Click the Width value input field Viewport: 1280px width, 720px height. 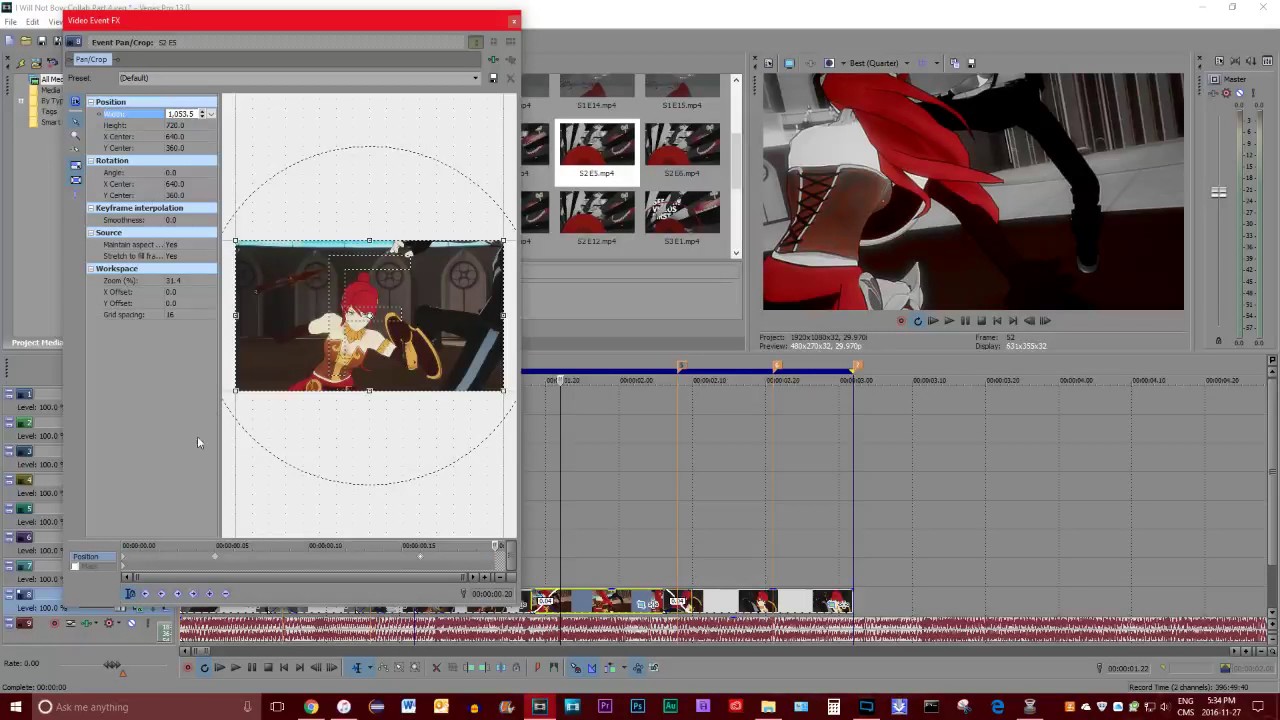point(181,114)
